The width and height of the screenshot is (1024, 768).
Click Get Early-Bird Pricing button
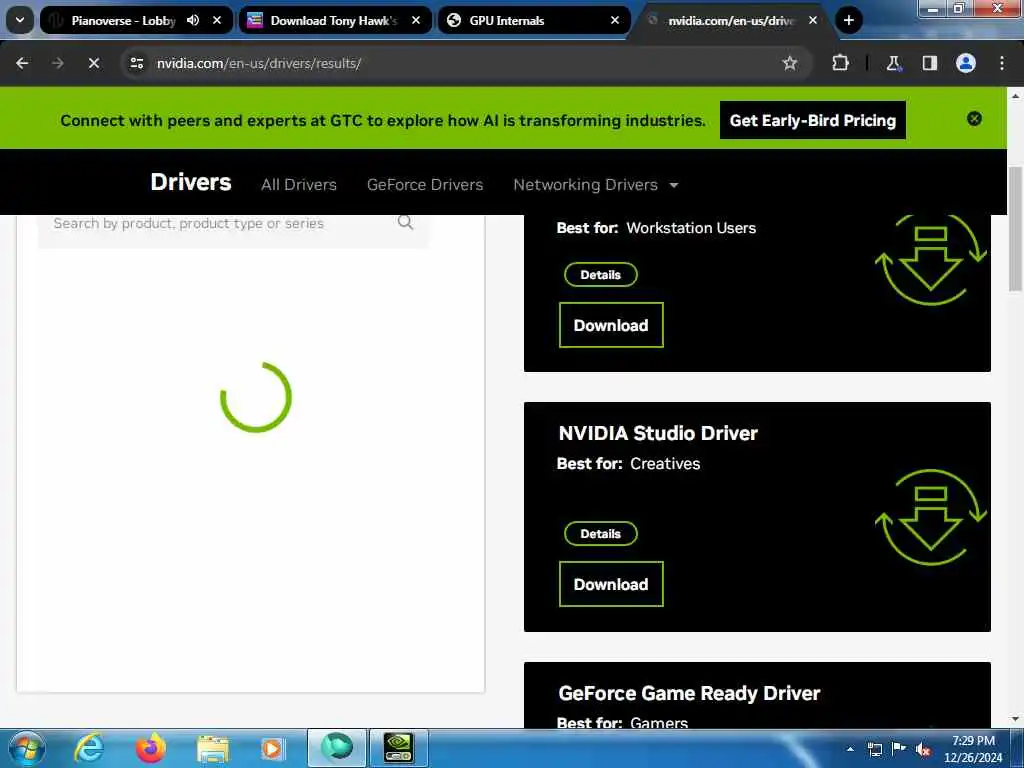(812, 120)
